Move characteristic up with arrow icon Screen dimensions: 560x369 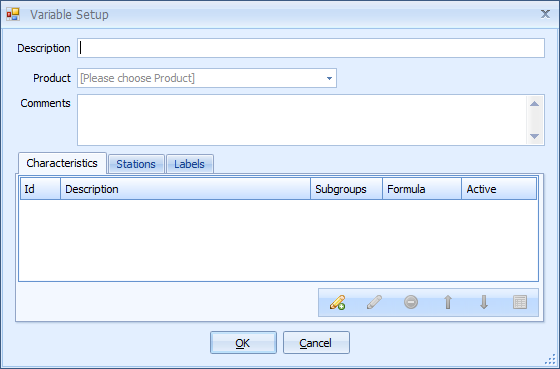pyautogui.click(x=448, y=303)
